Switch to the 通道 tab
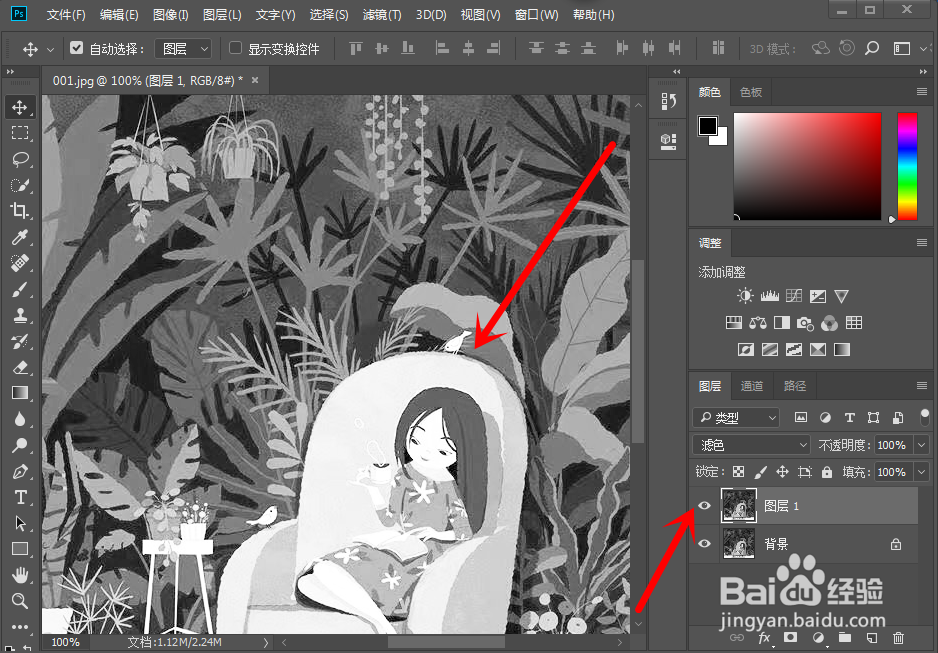 coord(751,386)
